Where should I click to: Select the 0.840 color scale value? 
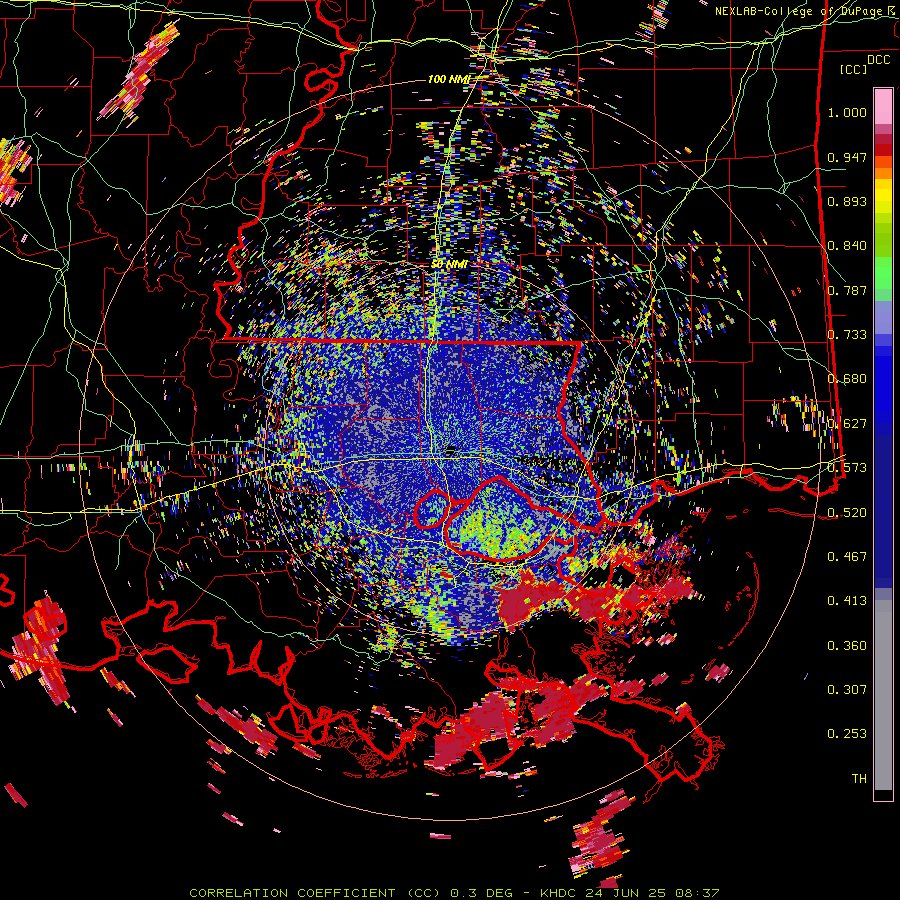(x=847, y=246)
